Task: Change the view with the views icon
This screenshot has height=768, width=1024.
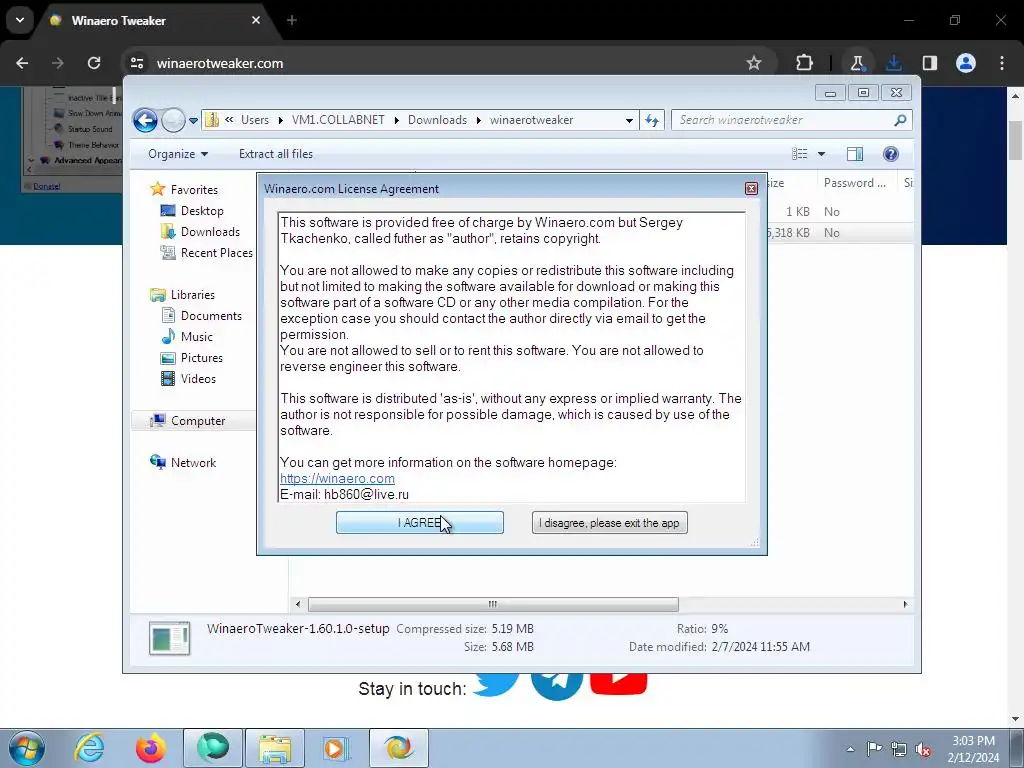Action: [799, 154]
